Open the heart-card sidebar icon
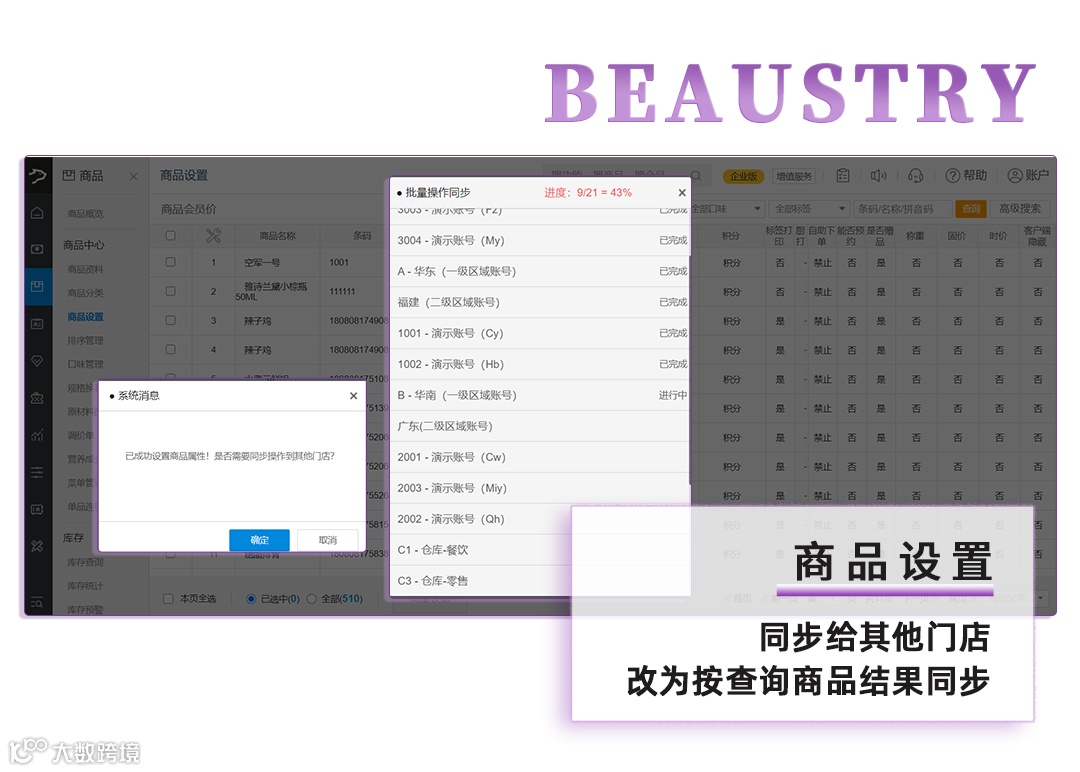This screenshot has width=1080, height=772. pyautogui.click(x=37, y=249)
